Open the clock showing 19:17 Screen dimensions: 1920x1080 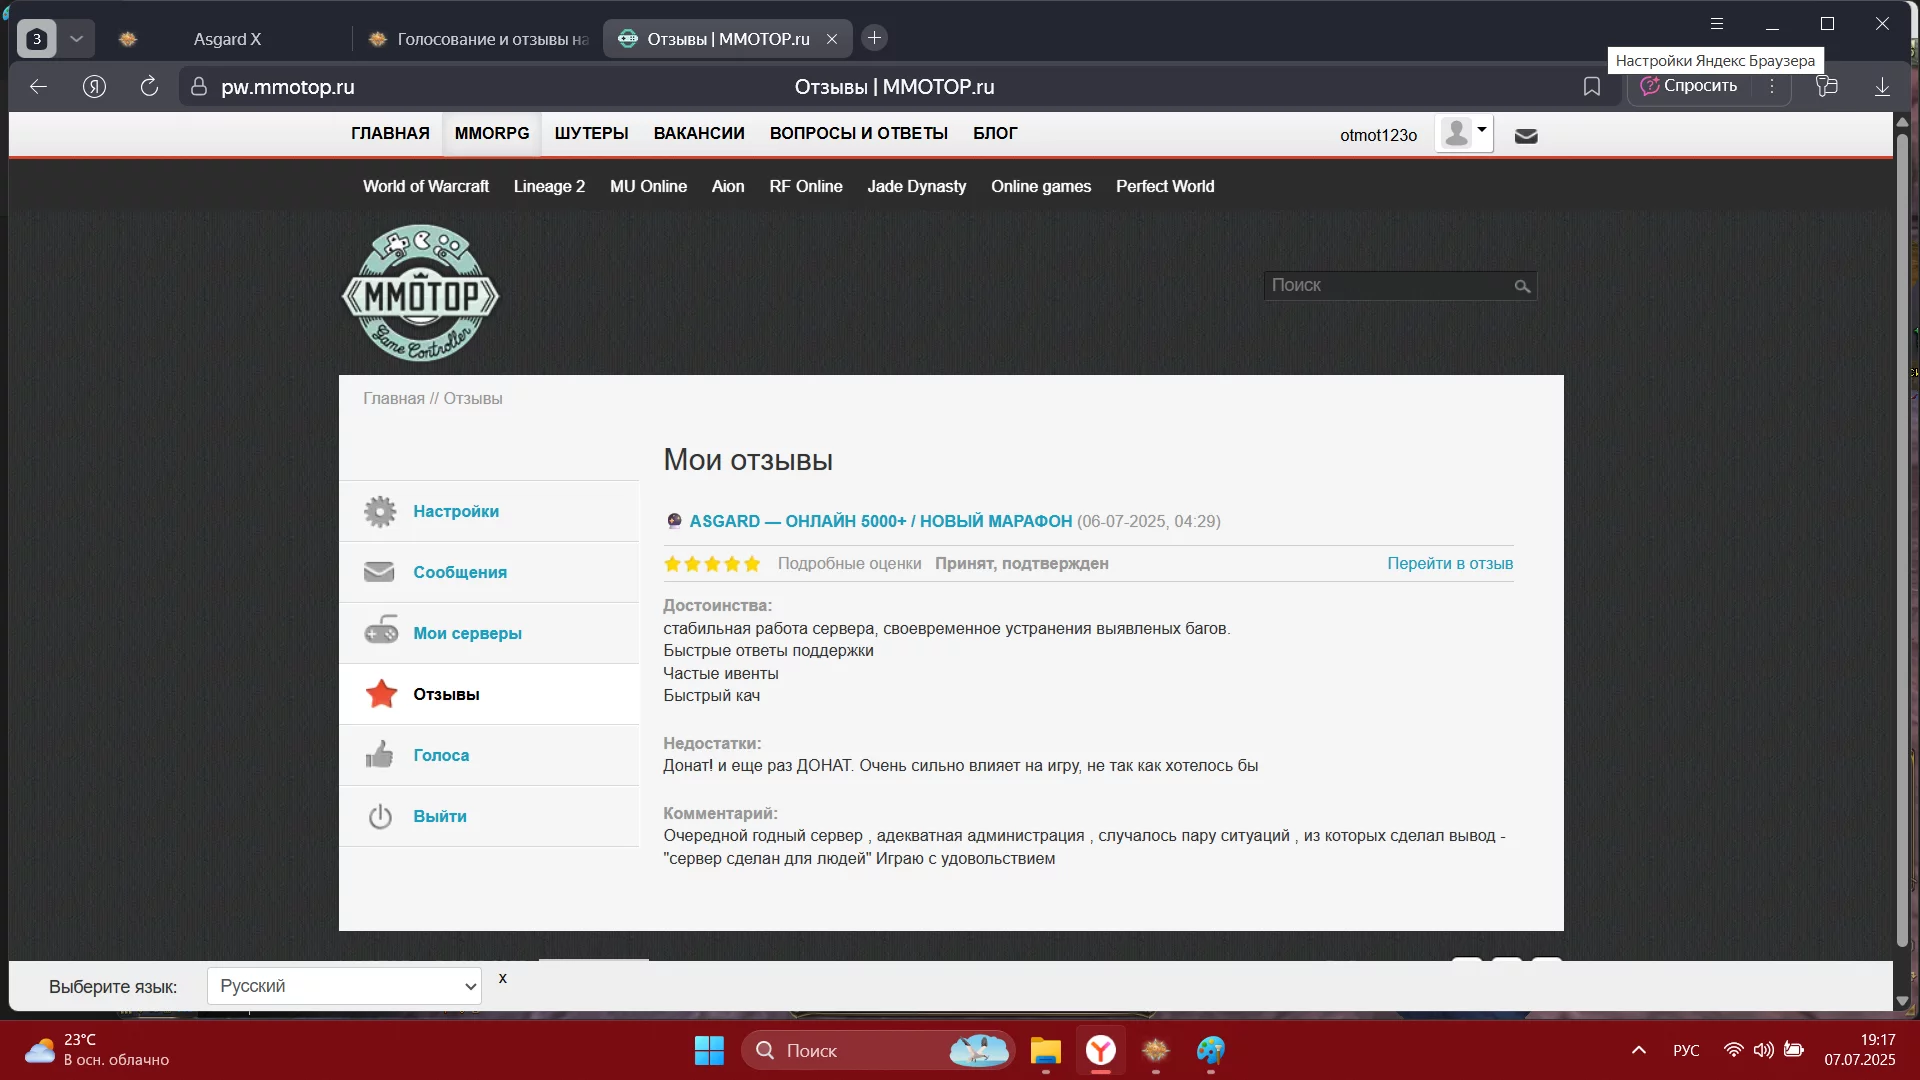(1860, 1051)
